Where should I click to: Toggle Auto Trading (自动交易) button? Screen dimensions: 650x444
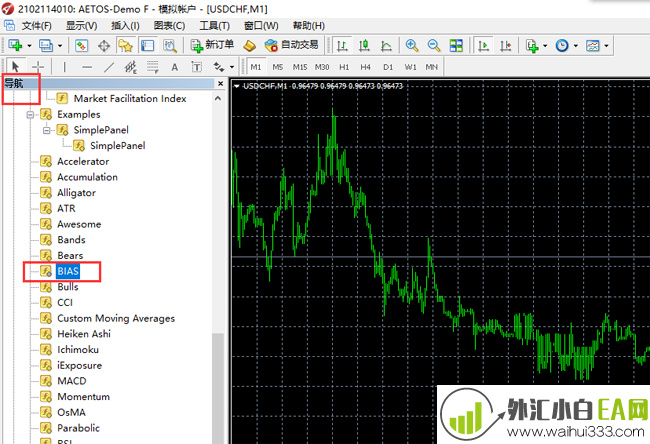click(291, 45)
